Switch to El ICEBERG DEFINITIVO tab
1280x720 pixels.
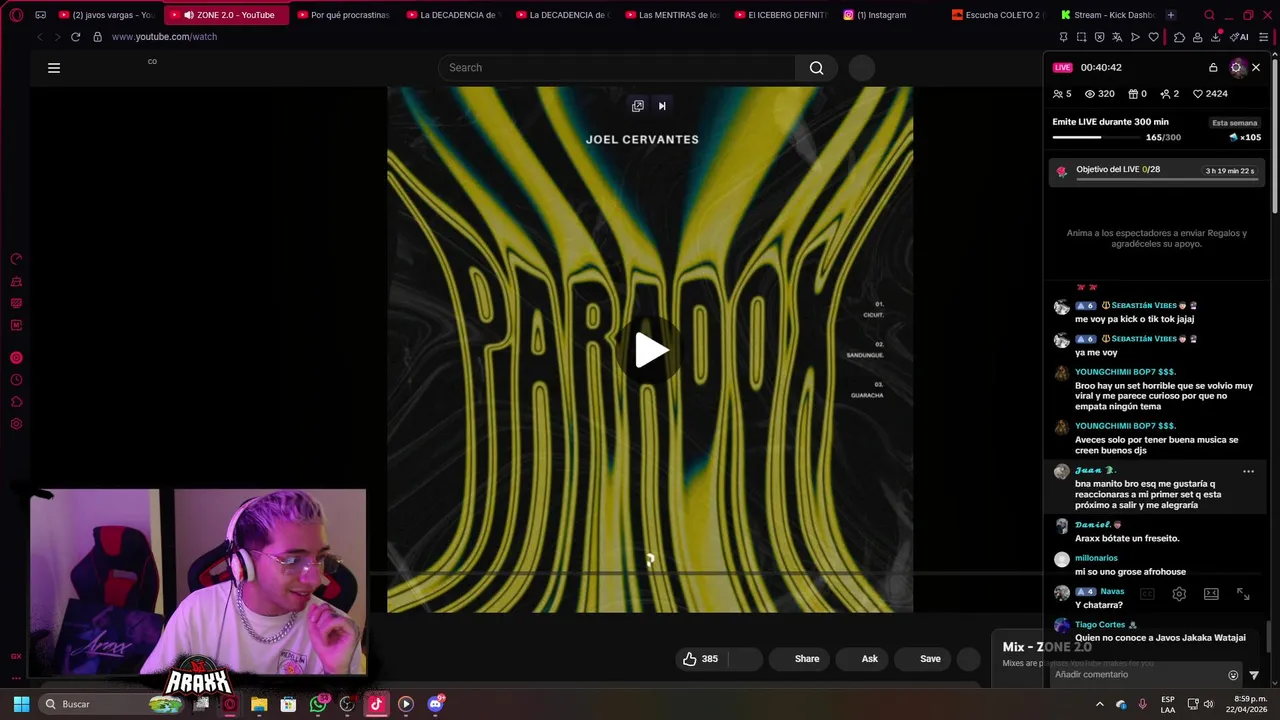pos(780,15)
